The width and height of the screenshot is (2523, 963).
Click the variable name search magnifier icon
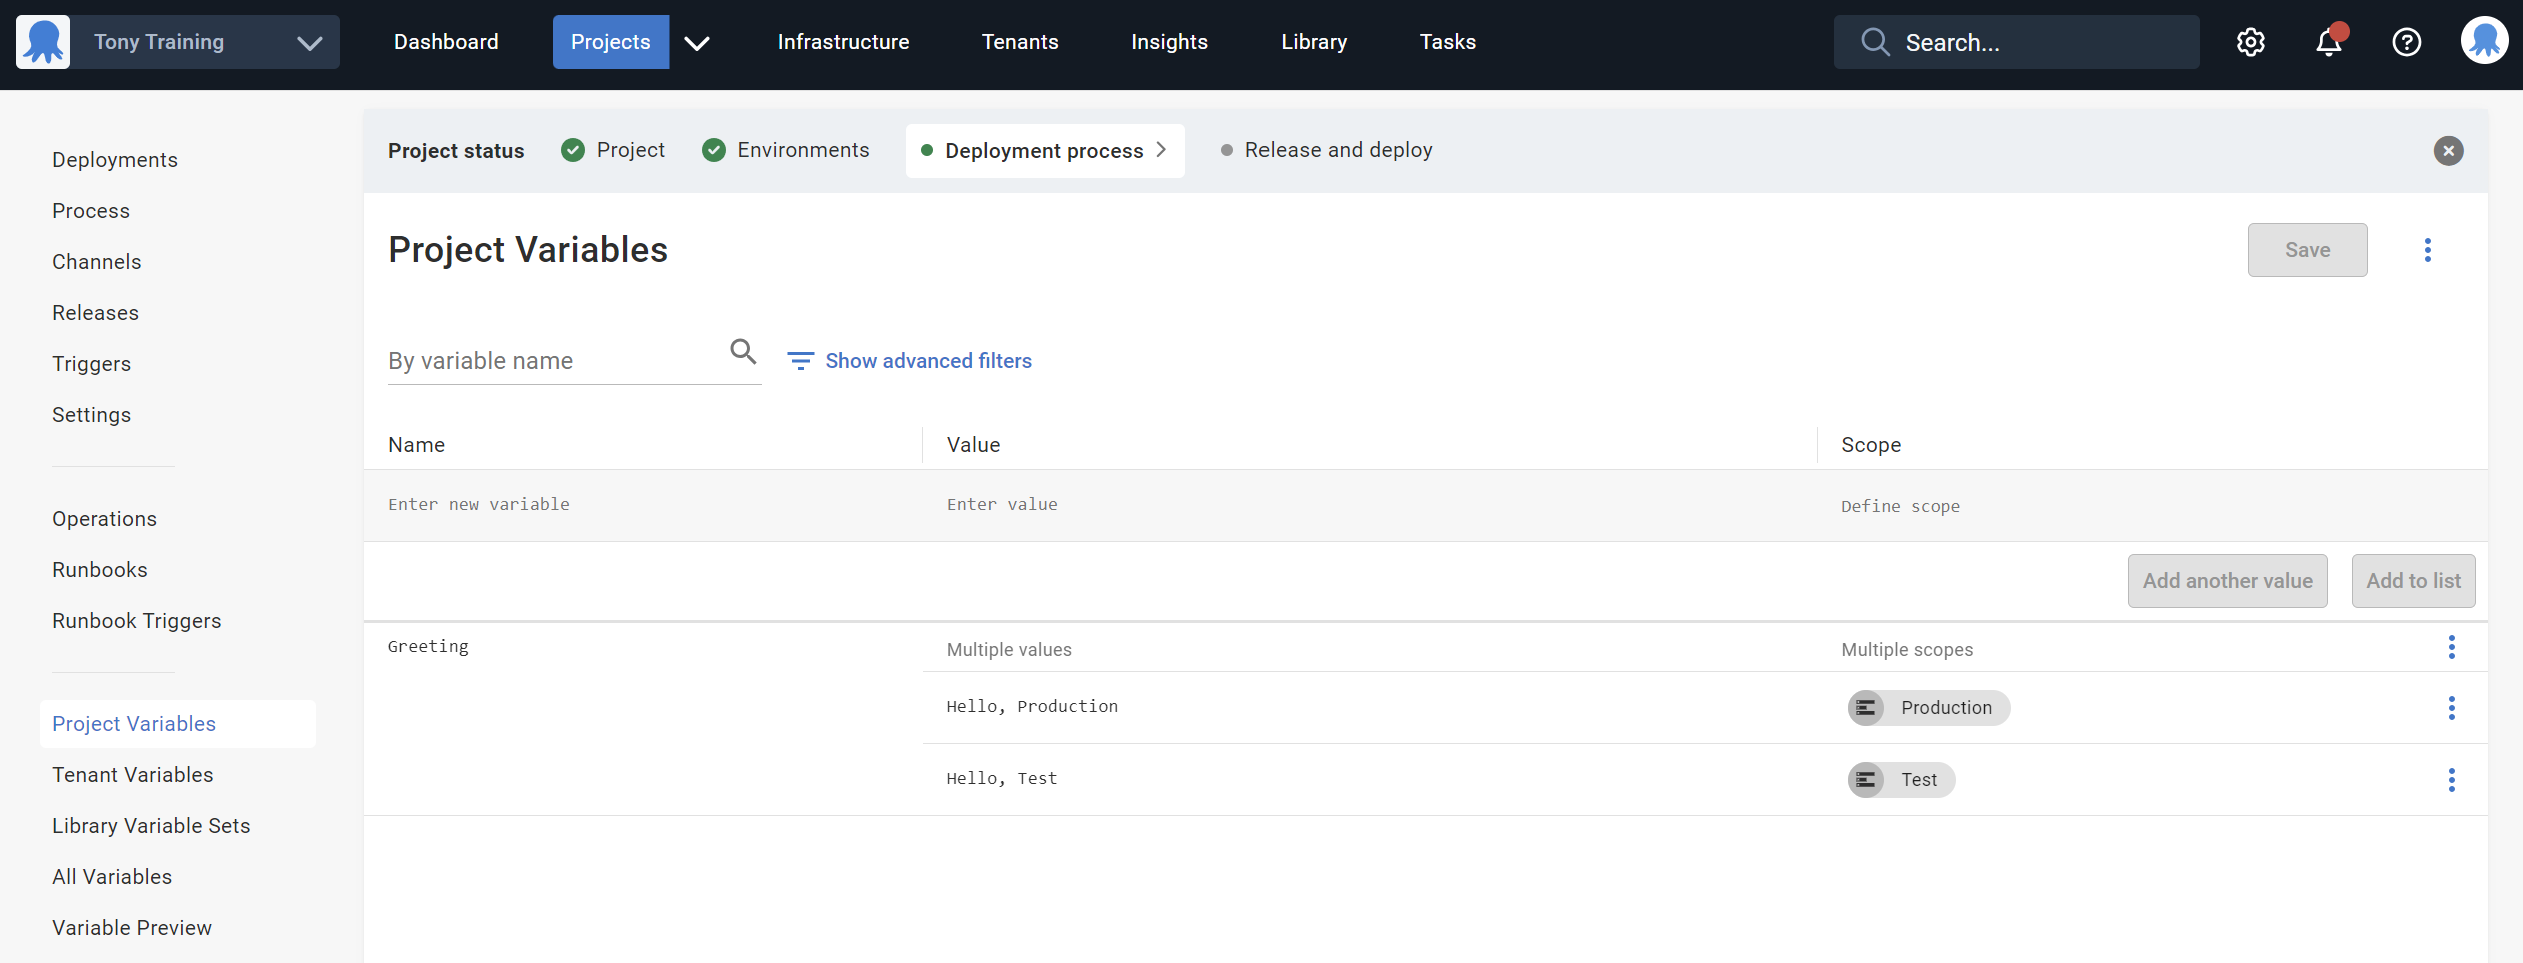tap(743, 352)
